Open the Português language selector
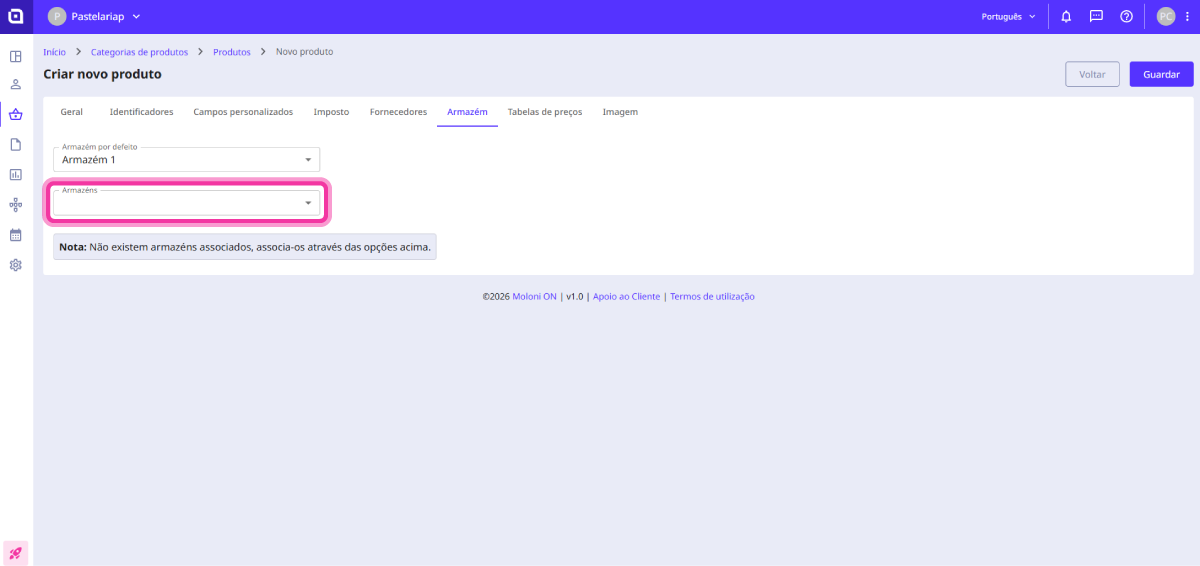Image resolution: width=1200 pixels, height=566 pixels. [1008, 17]
